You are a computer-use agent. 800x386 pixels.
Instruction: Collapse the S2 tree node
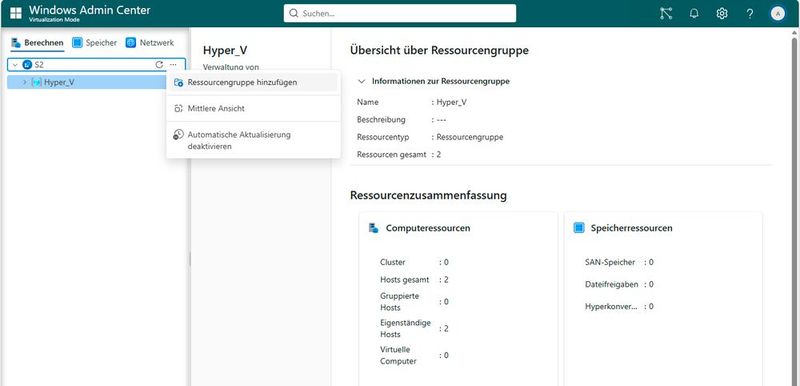[15, 65]
